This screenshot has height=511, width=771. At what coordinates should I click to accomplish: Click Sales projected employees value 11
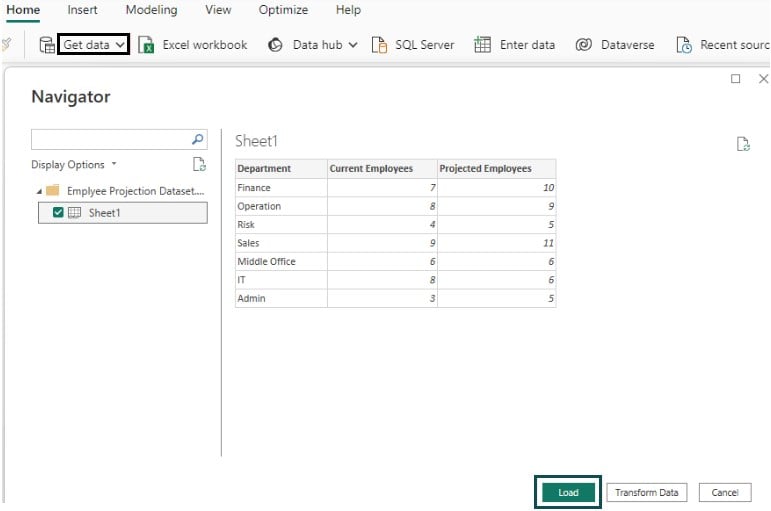[x=497, y=243]
